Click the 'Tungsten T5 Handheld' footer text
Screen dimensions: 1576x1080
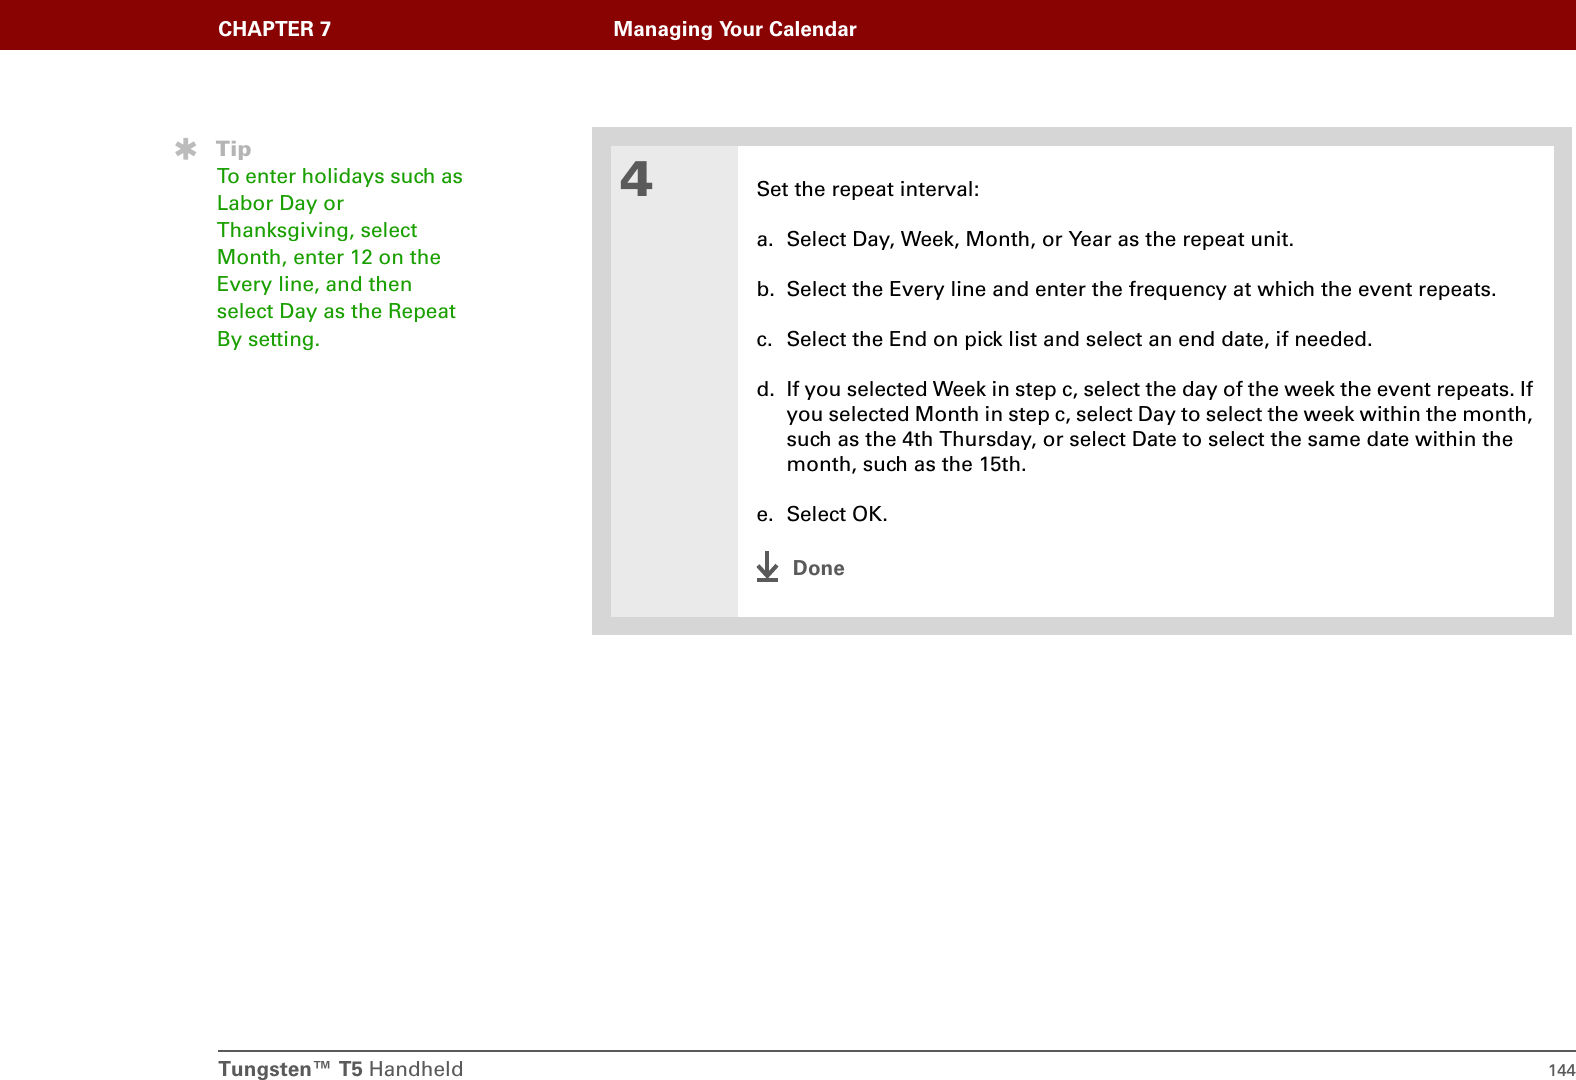pos(341,1069)
